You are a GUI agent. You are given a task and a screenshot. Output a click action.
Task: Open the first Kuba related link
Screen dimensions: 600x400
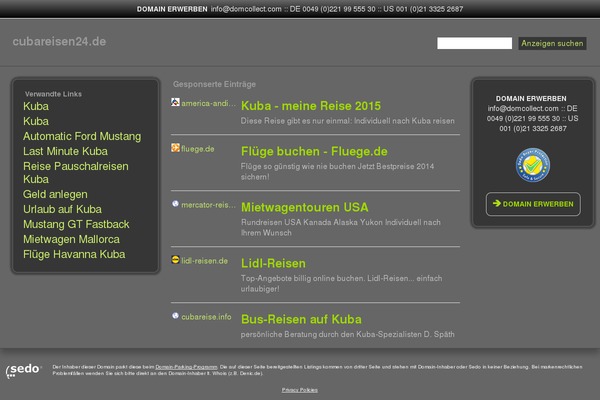tap(36, 106)
